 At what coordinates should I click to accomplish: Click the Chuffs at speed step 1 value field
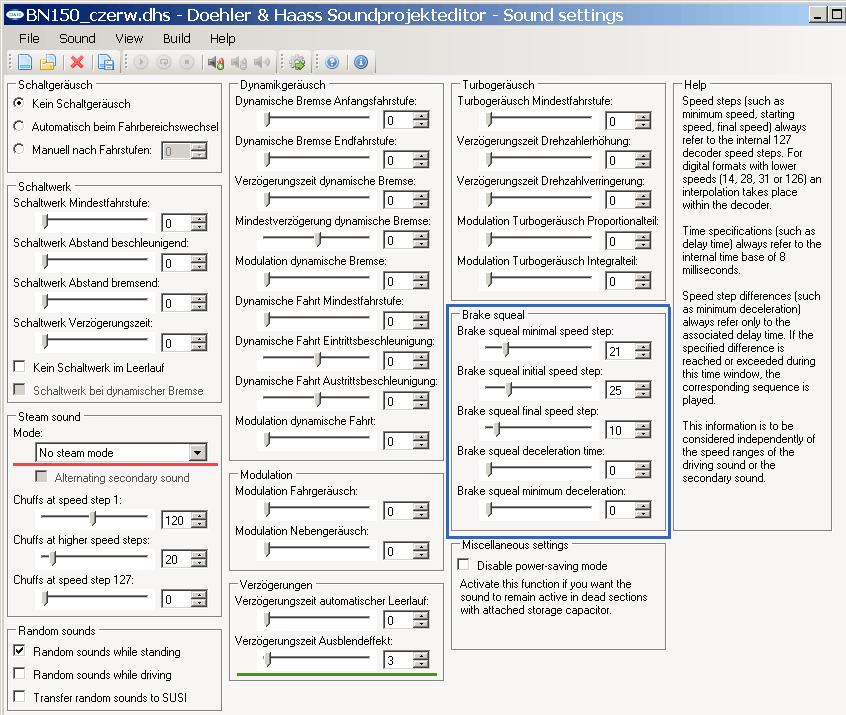click(176, 520)
